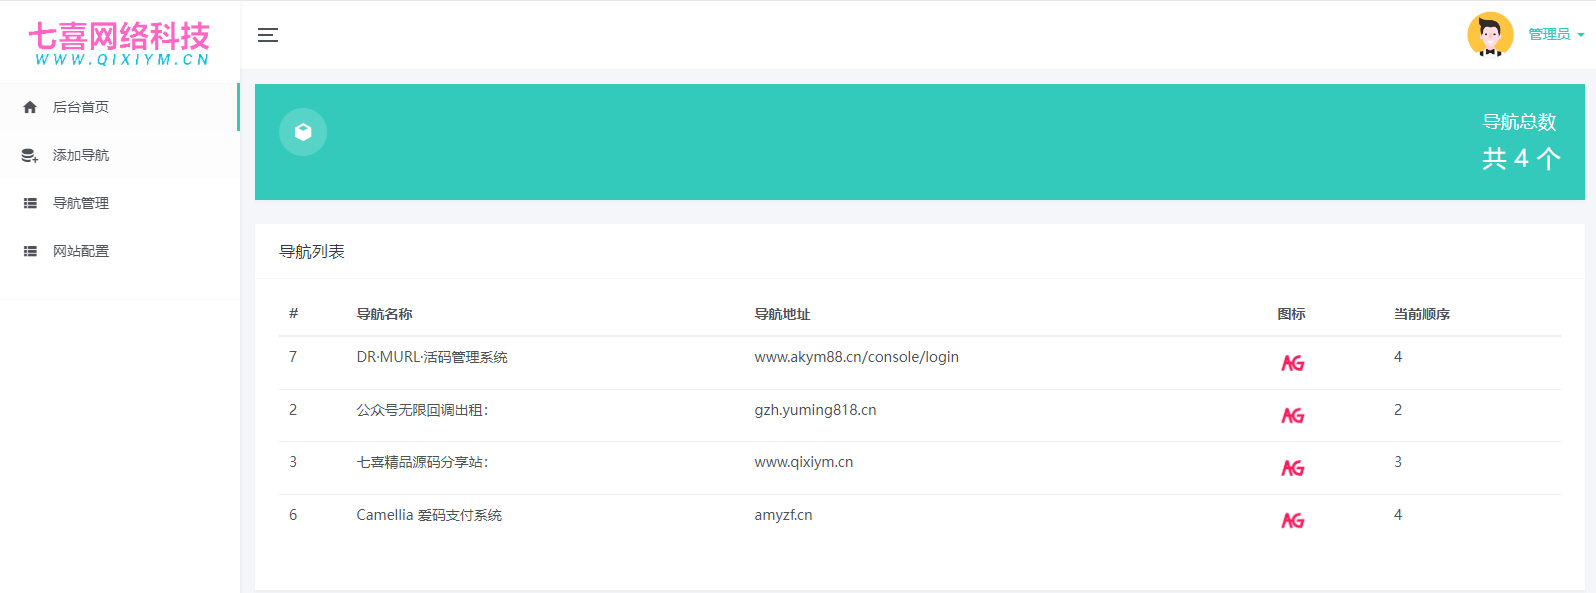Screen dimensions: 1596x593
Task: Open 网站配置 settings page
Action: click(81, 251)
